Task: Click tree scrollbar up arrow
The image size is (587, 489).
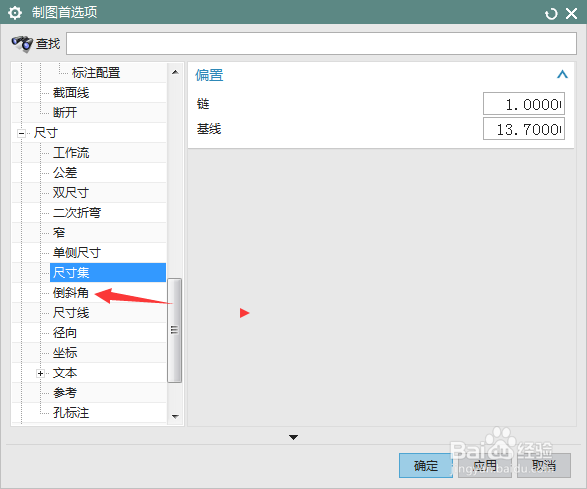Action: point(175,72)
